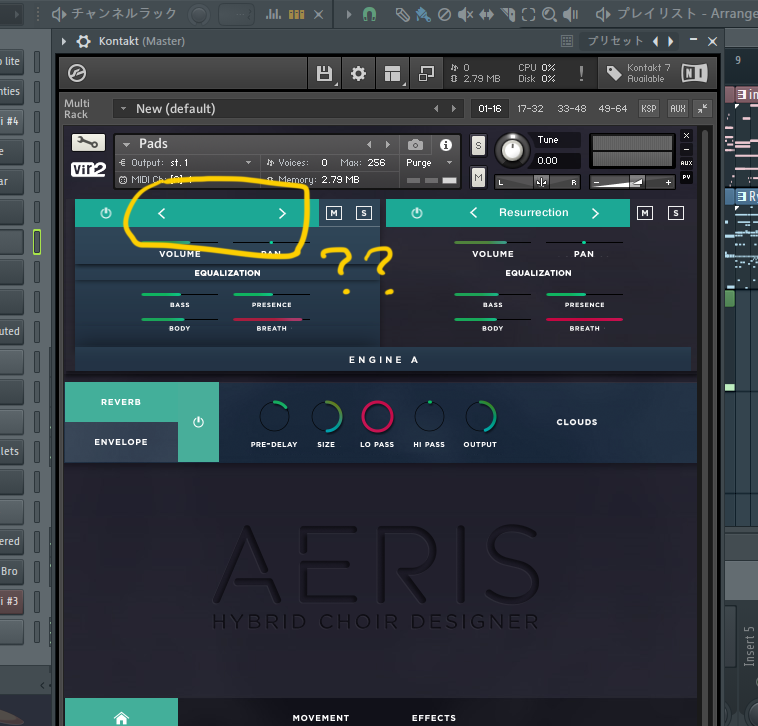Solo the Pads instrument in Kontakt header
The height and width of the screenshot is (726, 758).
[478, 145]
